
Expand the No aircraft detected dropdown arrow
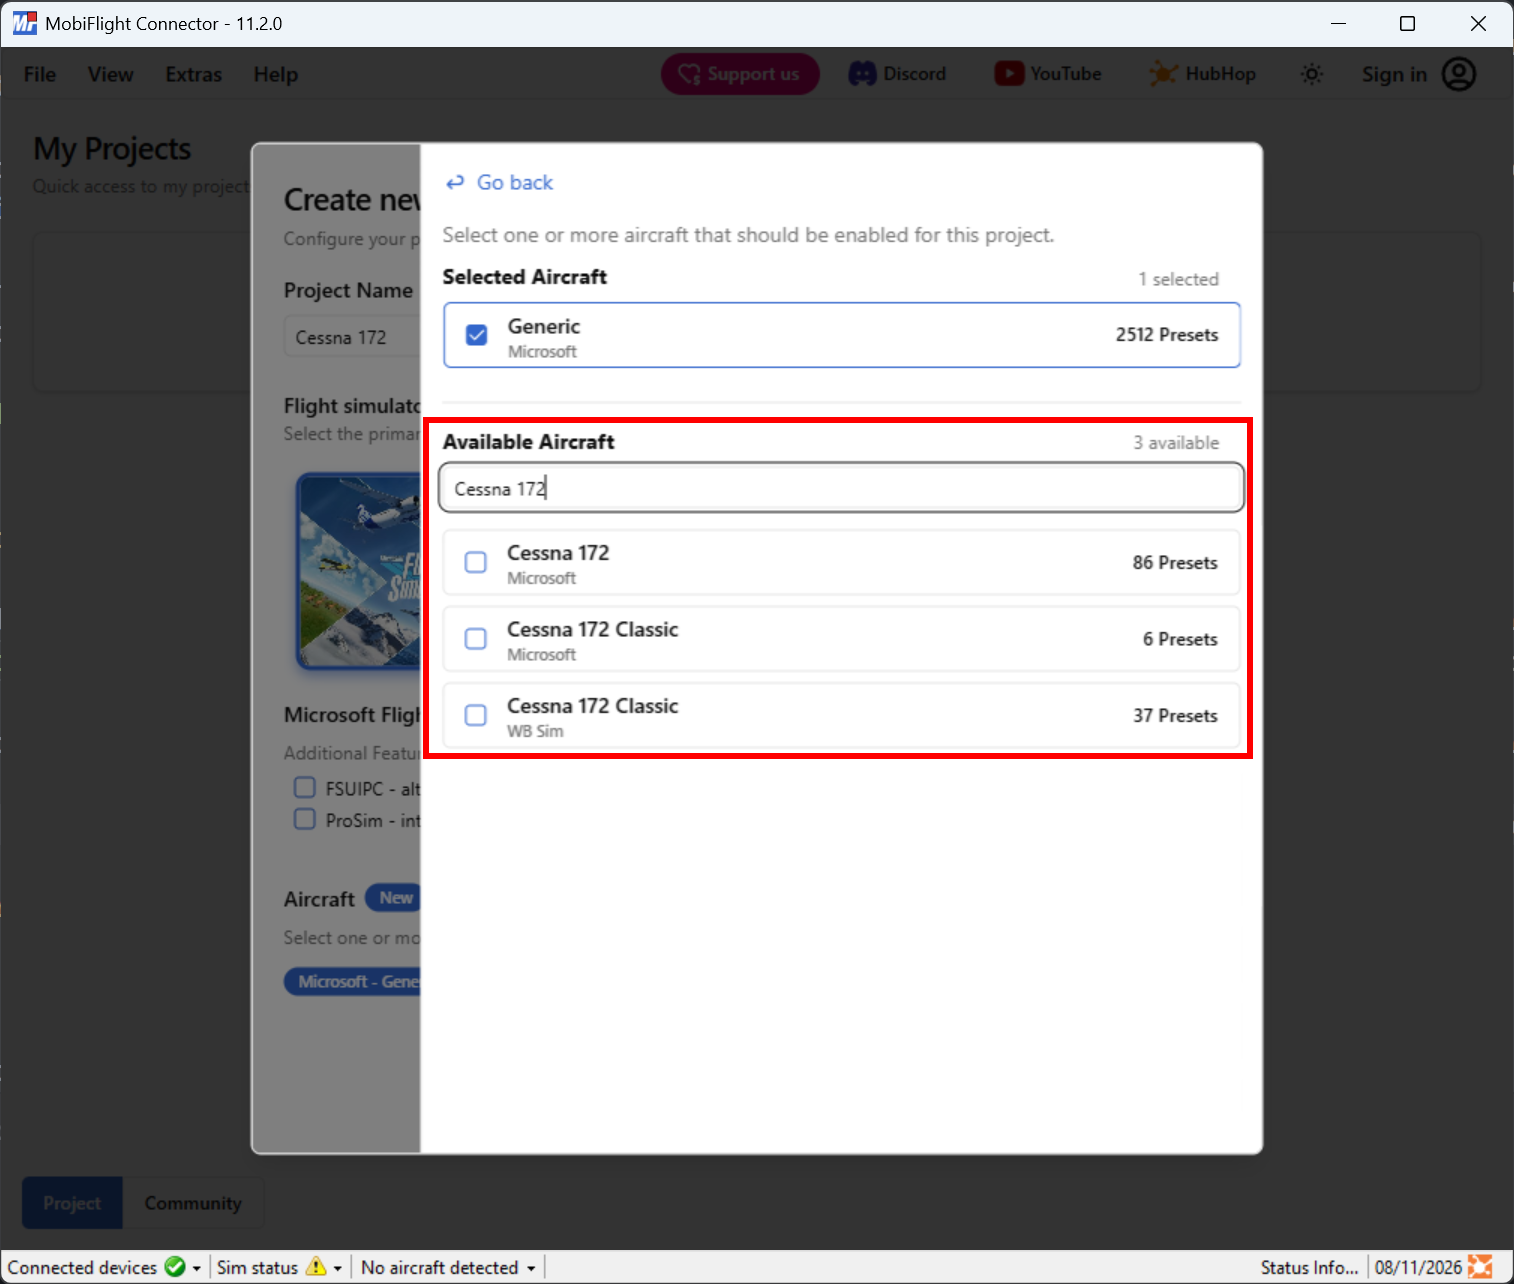coord(531,1268)
